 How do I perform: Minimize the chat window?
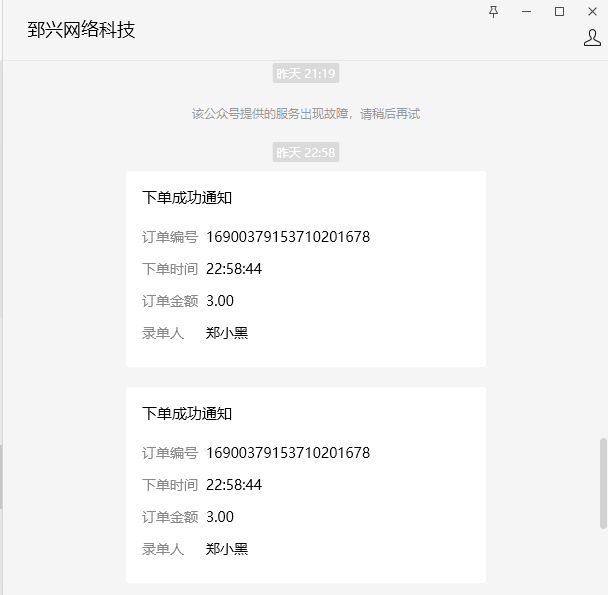pos(526,11)
